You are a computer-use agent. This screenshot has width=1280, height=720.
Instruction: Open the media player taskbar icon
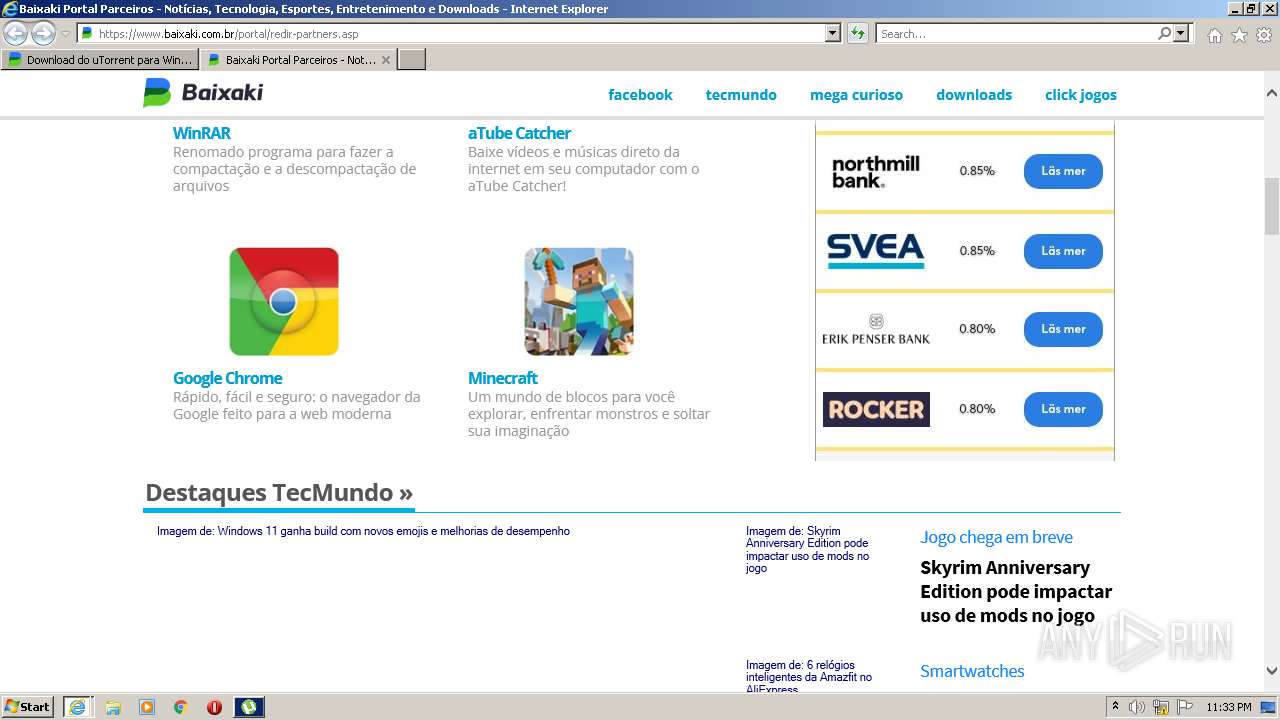click(x=147, y=707)
